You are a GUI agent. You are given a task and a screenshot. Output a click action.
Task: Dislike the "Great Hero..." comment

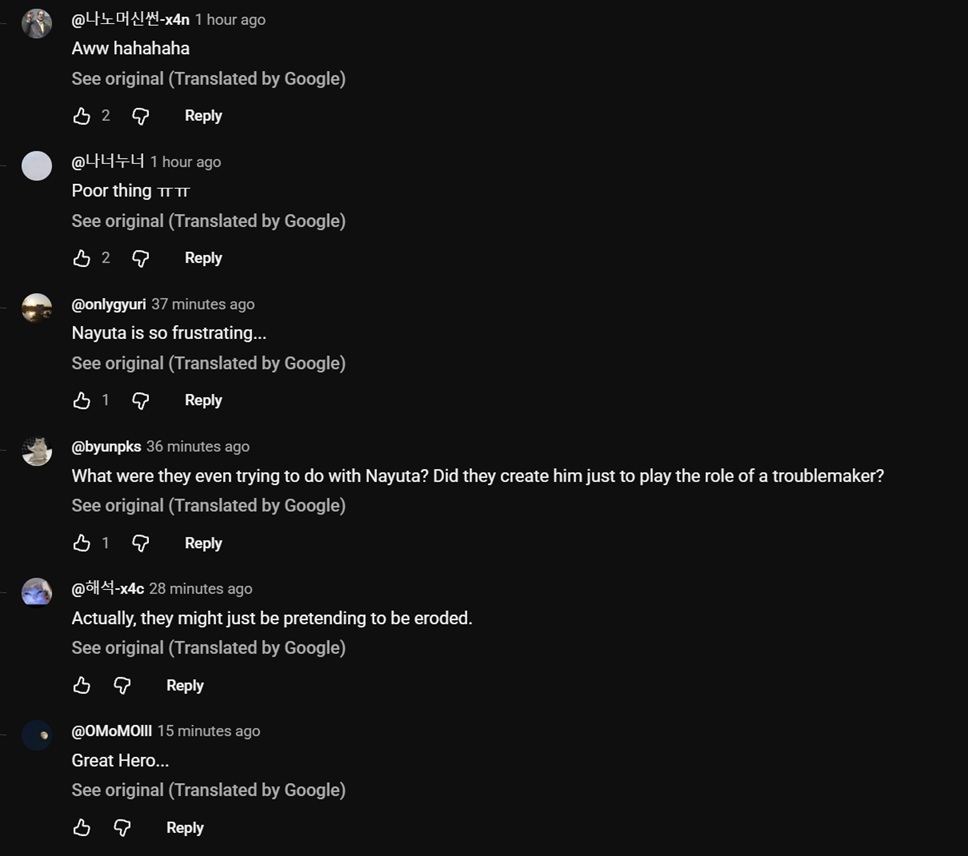point(122,828)
